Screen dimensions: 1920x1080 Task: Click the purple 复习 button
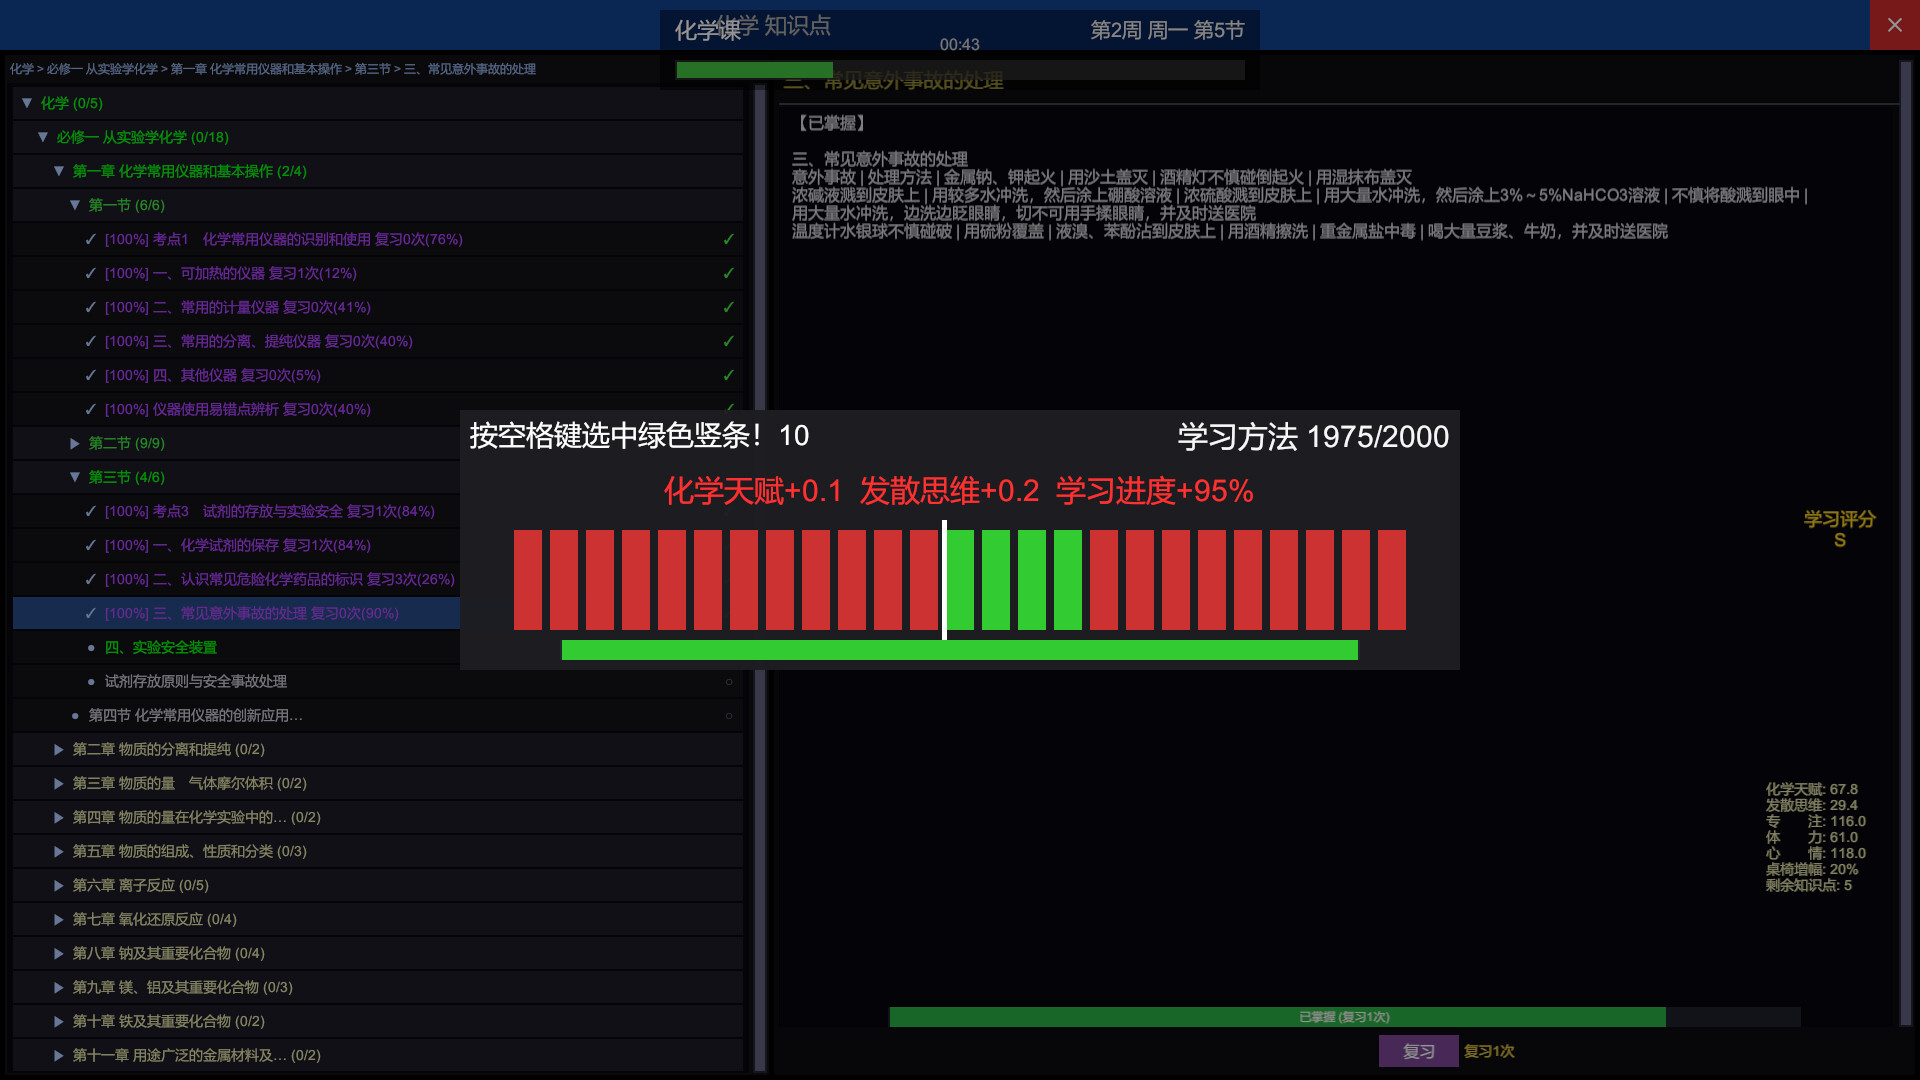tap(1418, 1051)
